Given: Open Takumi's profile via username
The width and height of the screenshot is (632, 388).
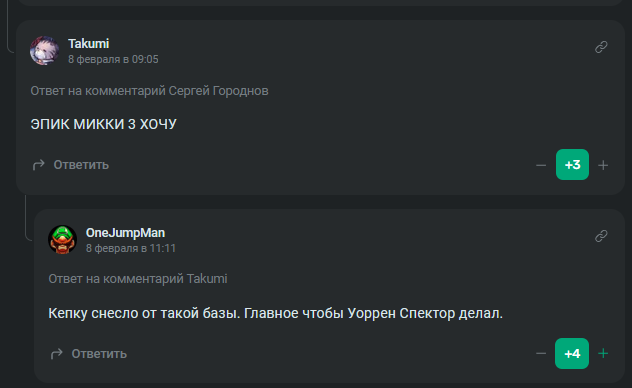Looking at the screenshot, I should 88,44.
